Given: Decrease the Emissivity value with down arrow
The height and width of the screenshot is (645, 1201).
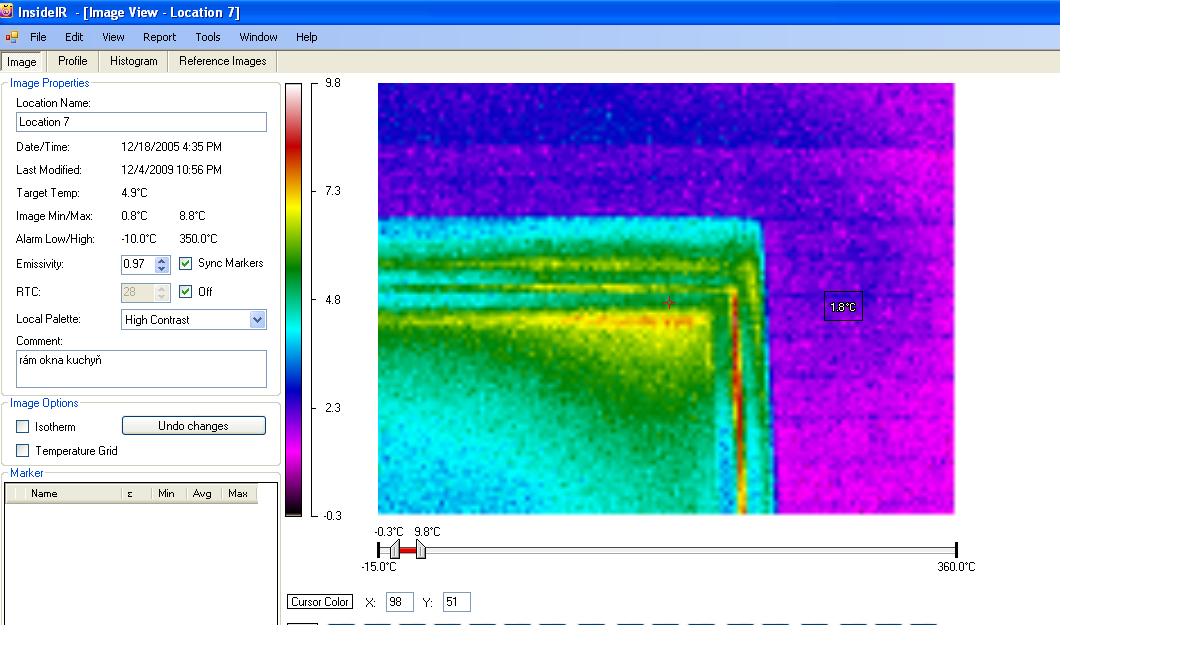Looking at the screenshot, I should click(x=162, y=269).
